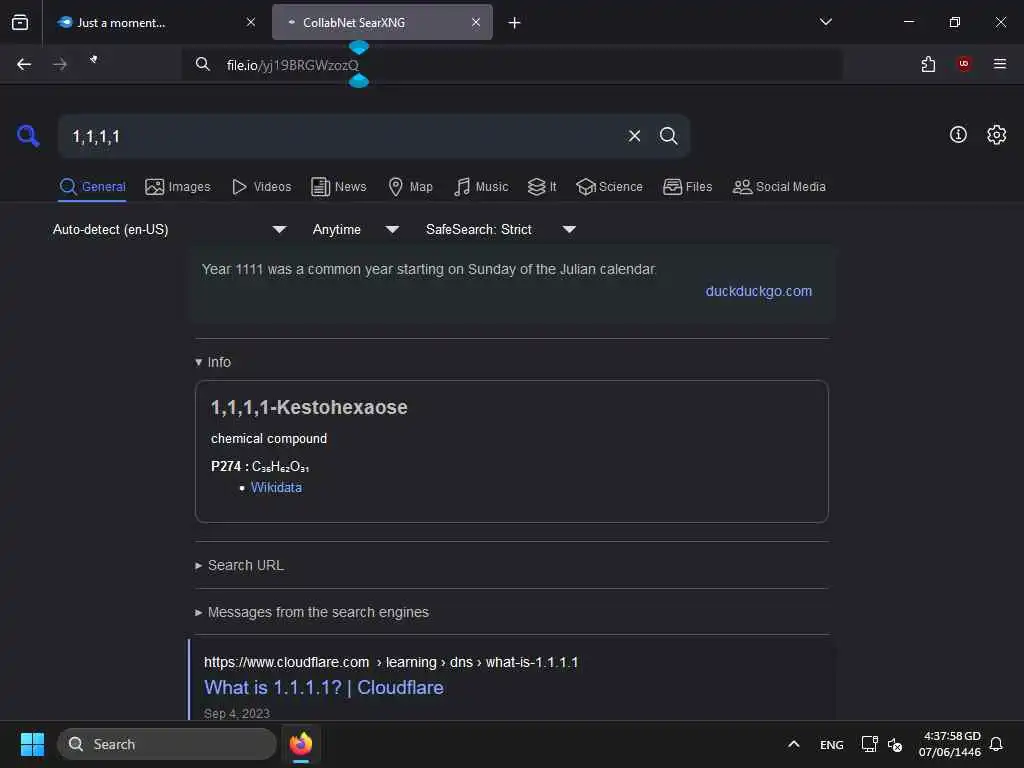Viewport: 1024px width, 768px height.
Task: Switch to the It category
Action: coord(542,187)
